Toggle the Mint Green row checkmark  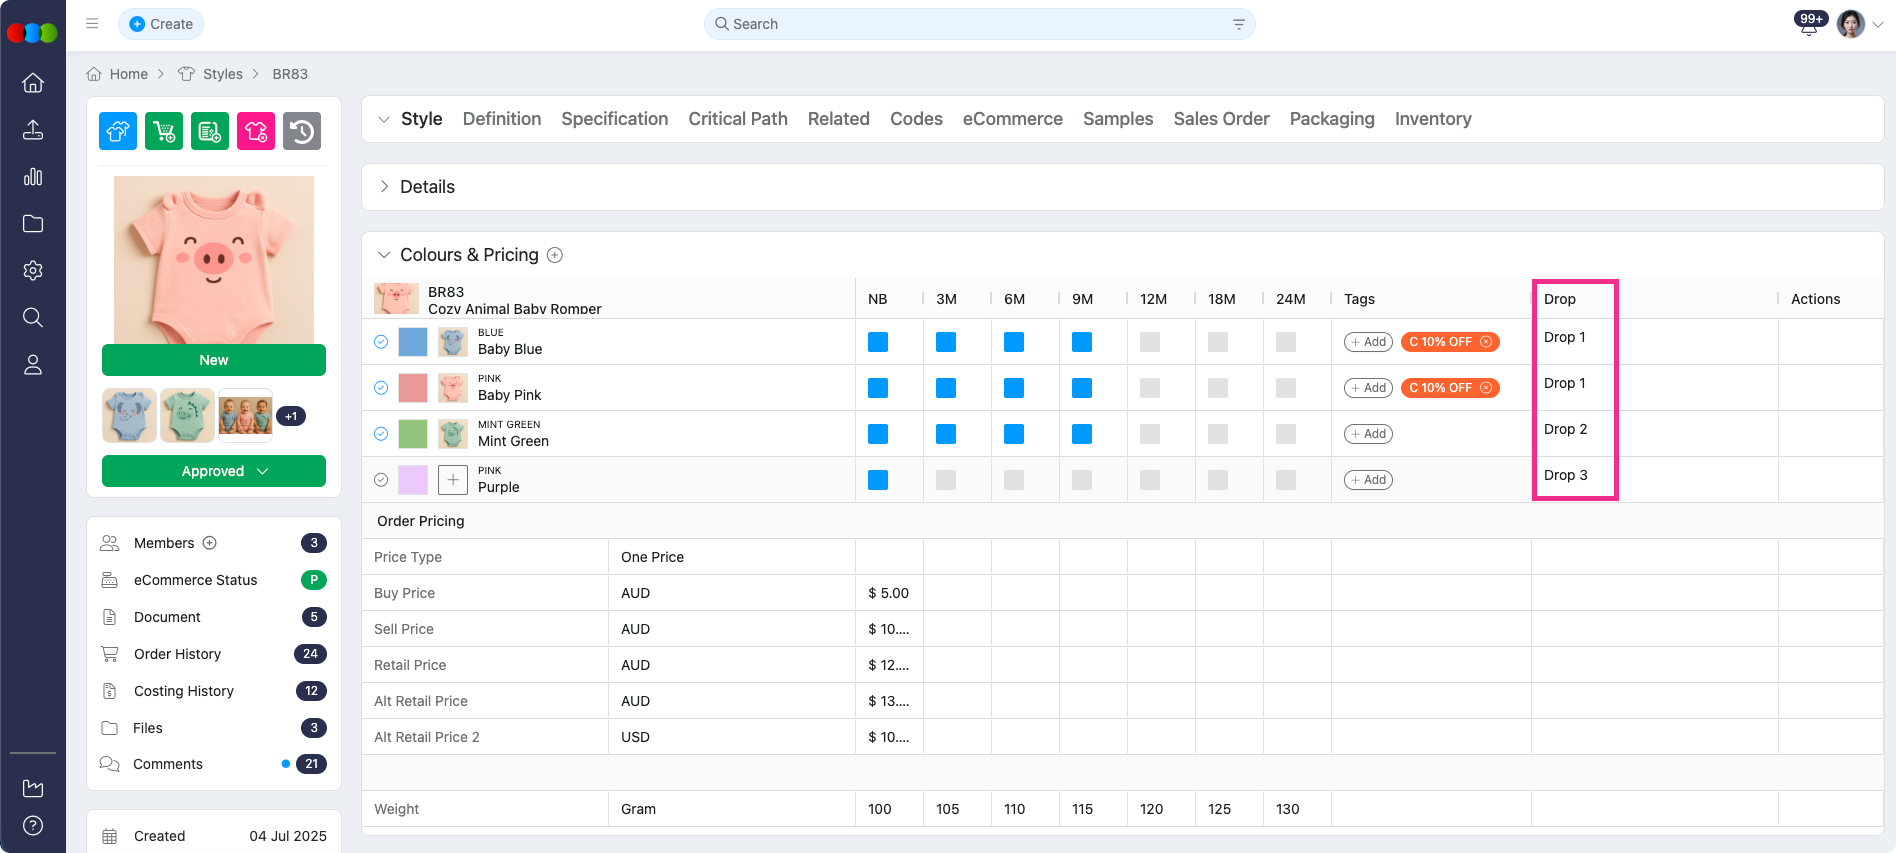[x=381, y=434]
